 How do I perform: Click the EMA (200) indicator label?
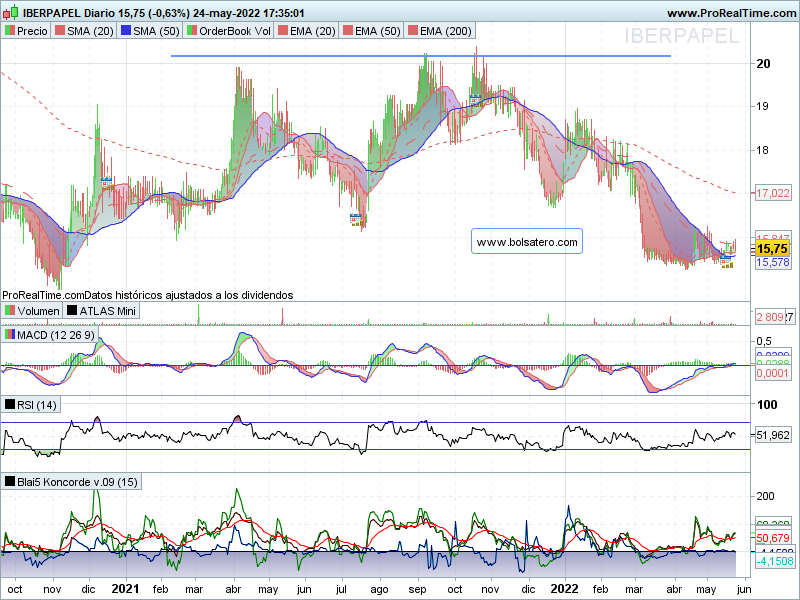[440, 31]
